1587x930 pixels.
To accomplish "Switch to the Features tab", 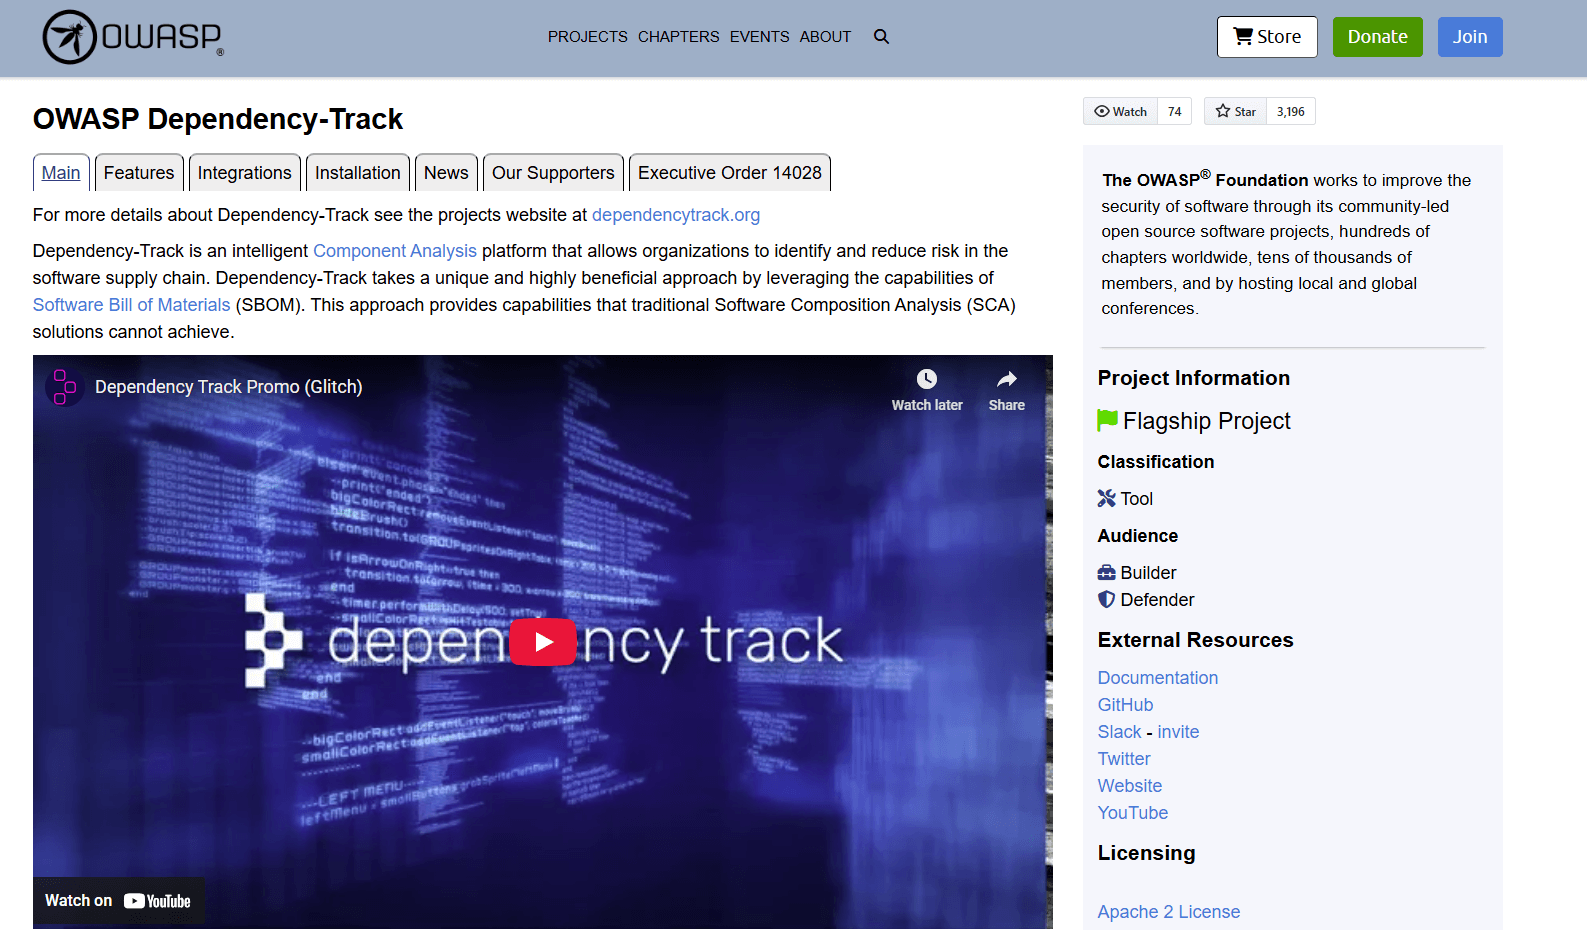I will [x=139, y=173].
